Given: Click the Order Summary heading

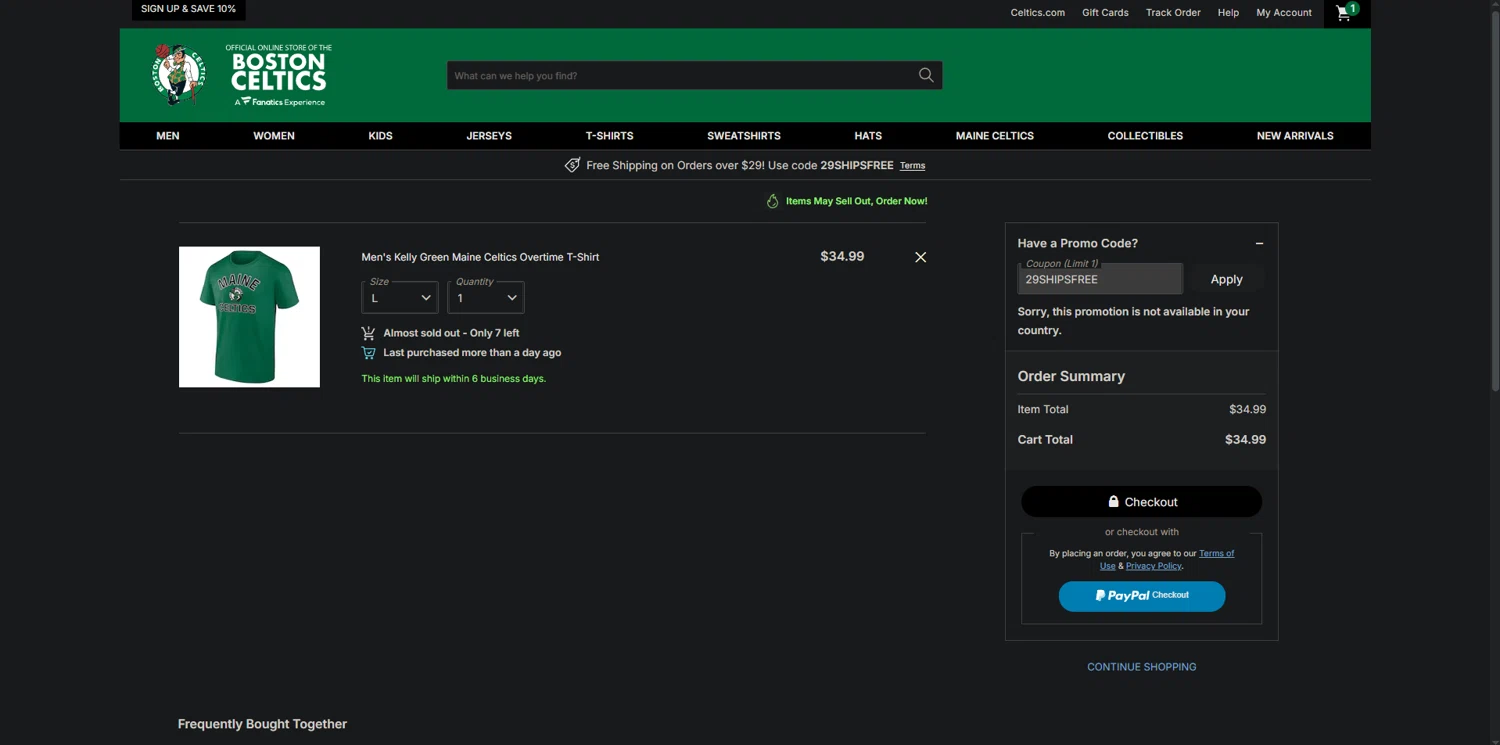Looking at the screenshot, I should (1071, 376).
